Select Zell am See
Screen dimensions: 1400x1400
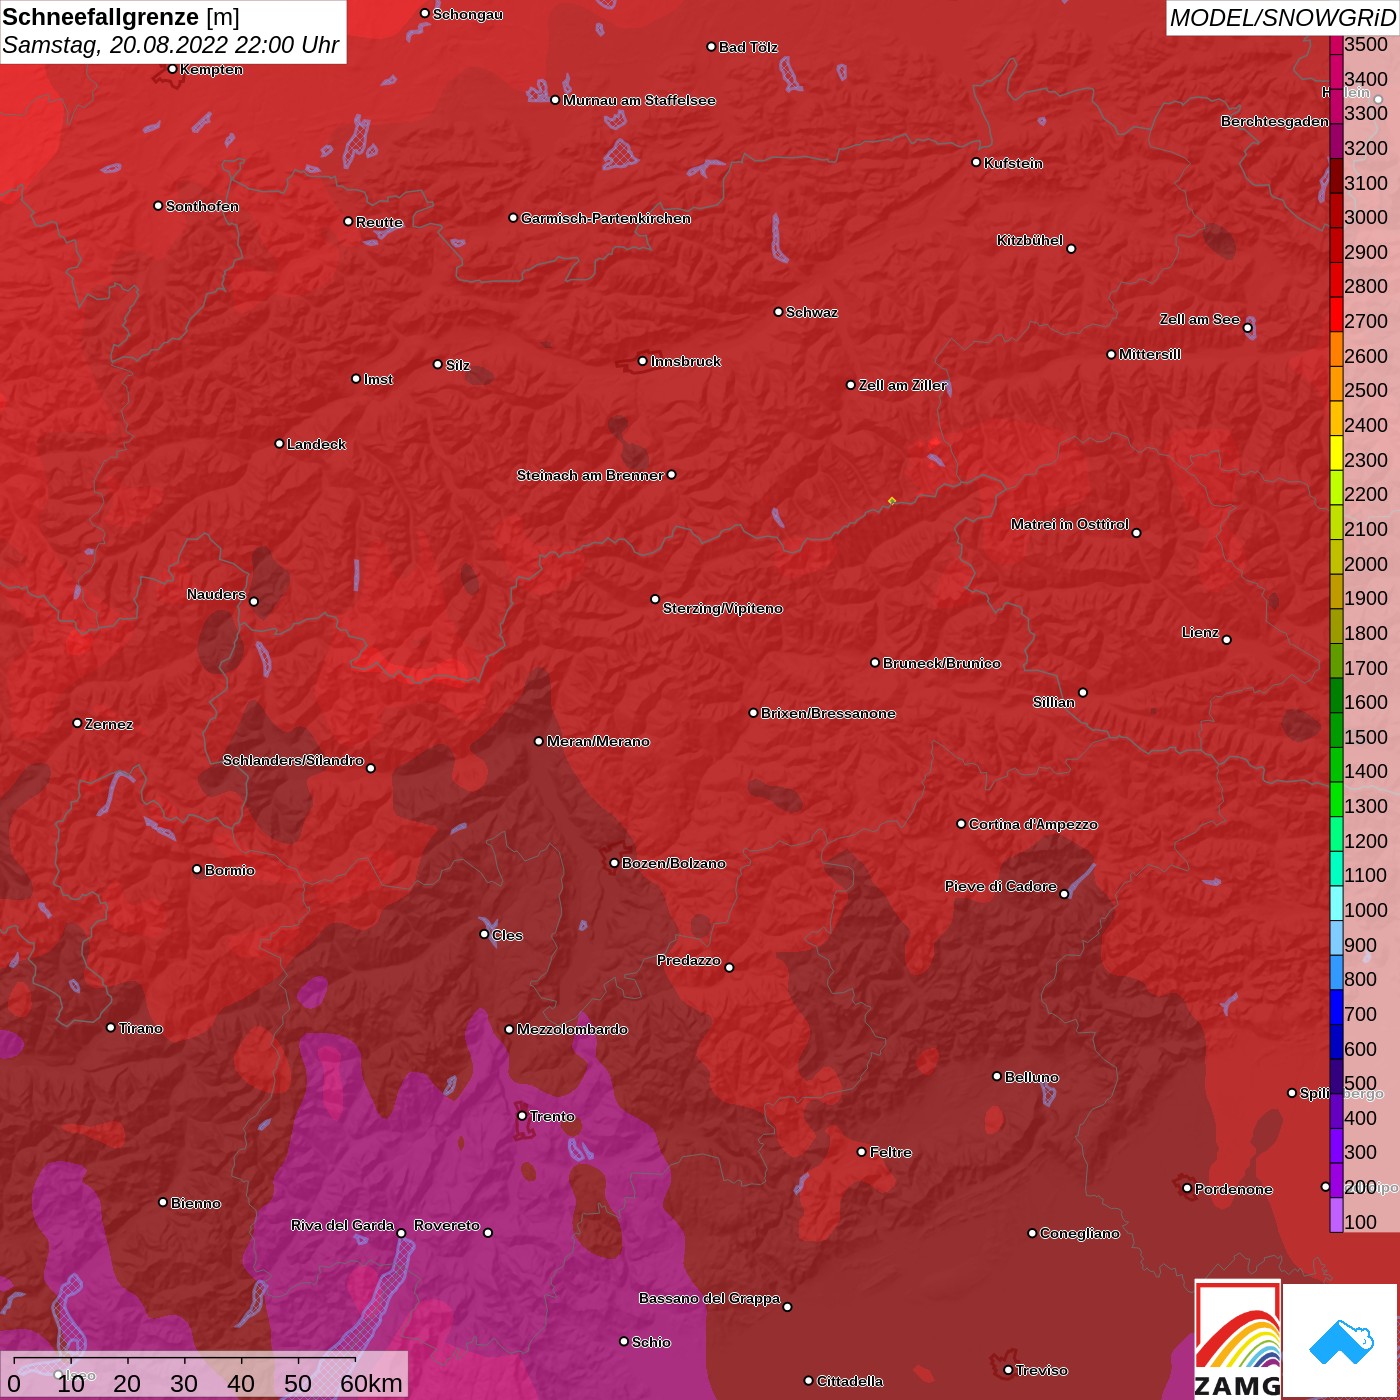pos(1199,319)
